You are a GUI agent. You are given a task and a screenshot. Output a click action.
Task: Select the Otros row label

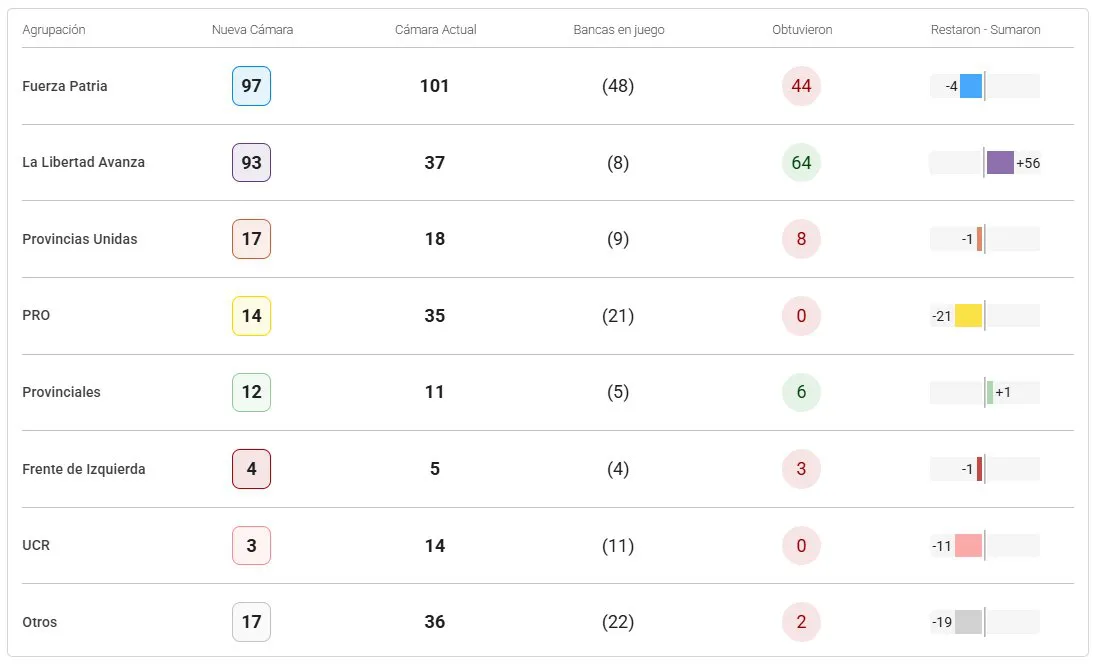[40, 622]
